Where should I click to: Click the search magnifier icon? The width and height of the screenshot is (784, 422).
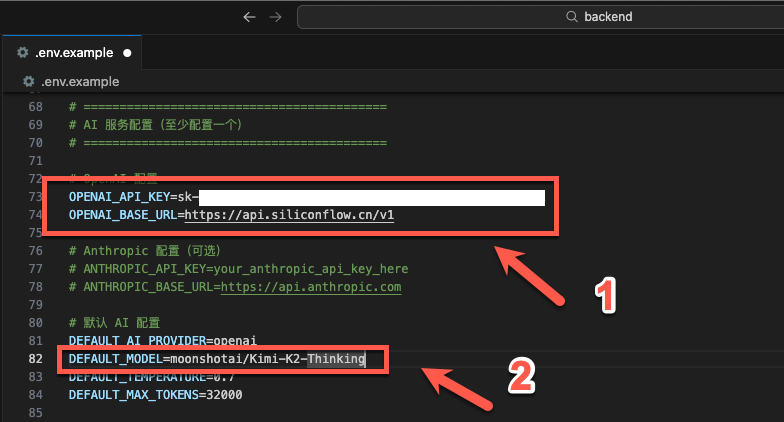pos(572,16)
